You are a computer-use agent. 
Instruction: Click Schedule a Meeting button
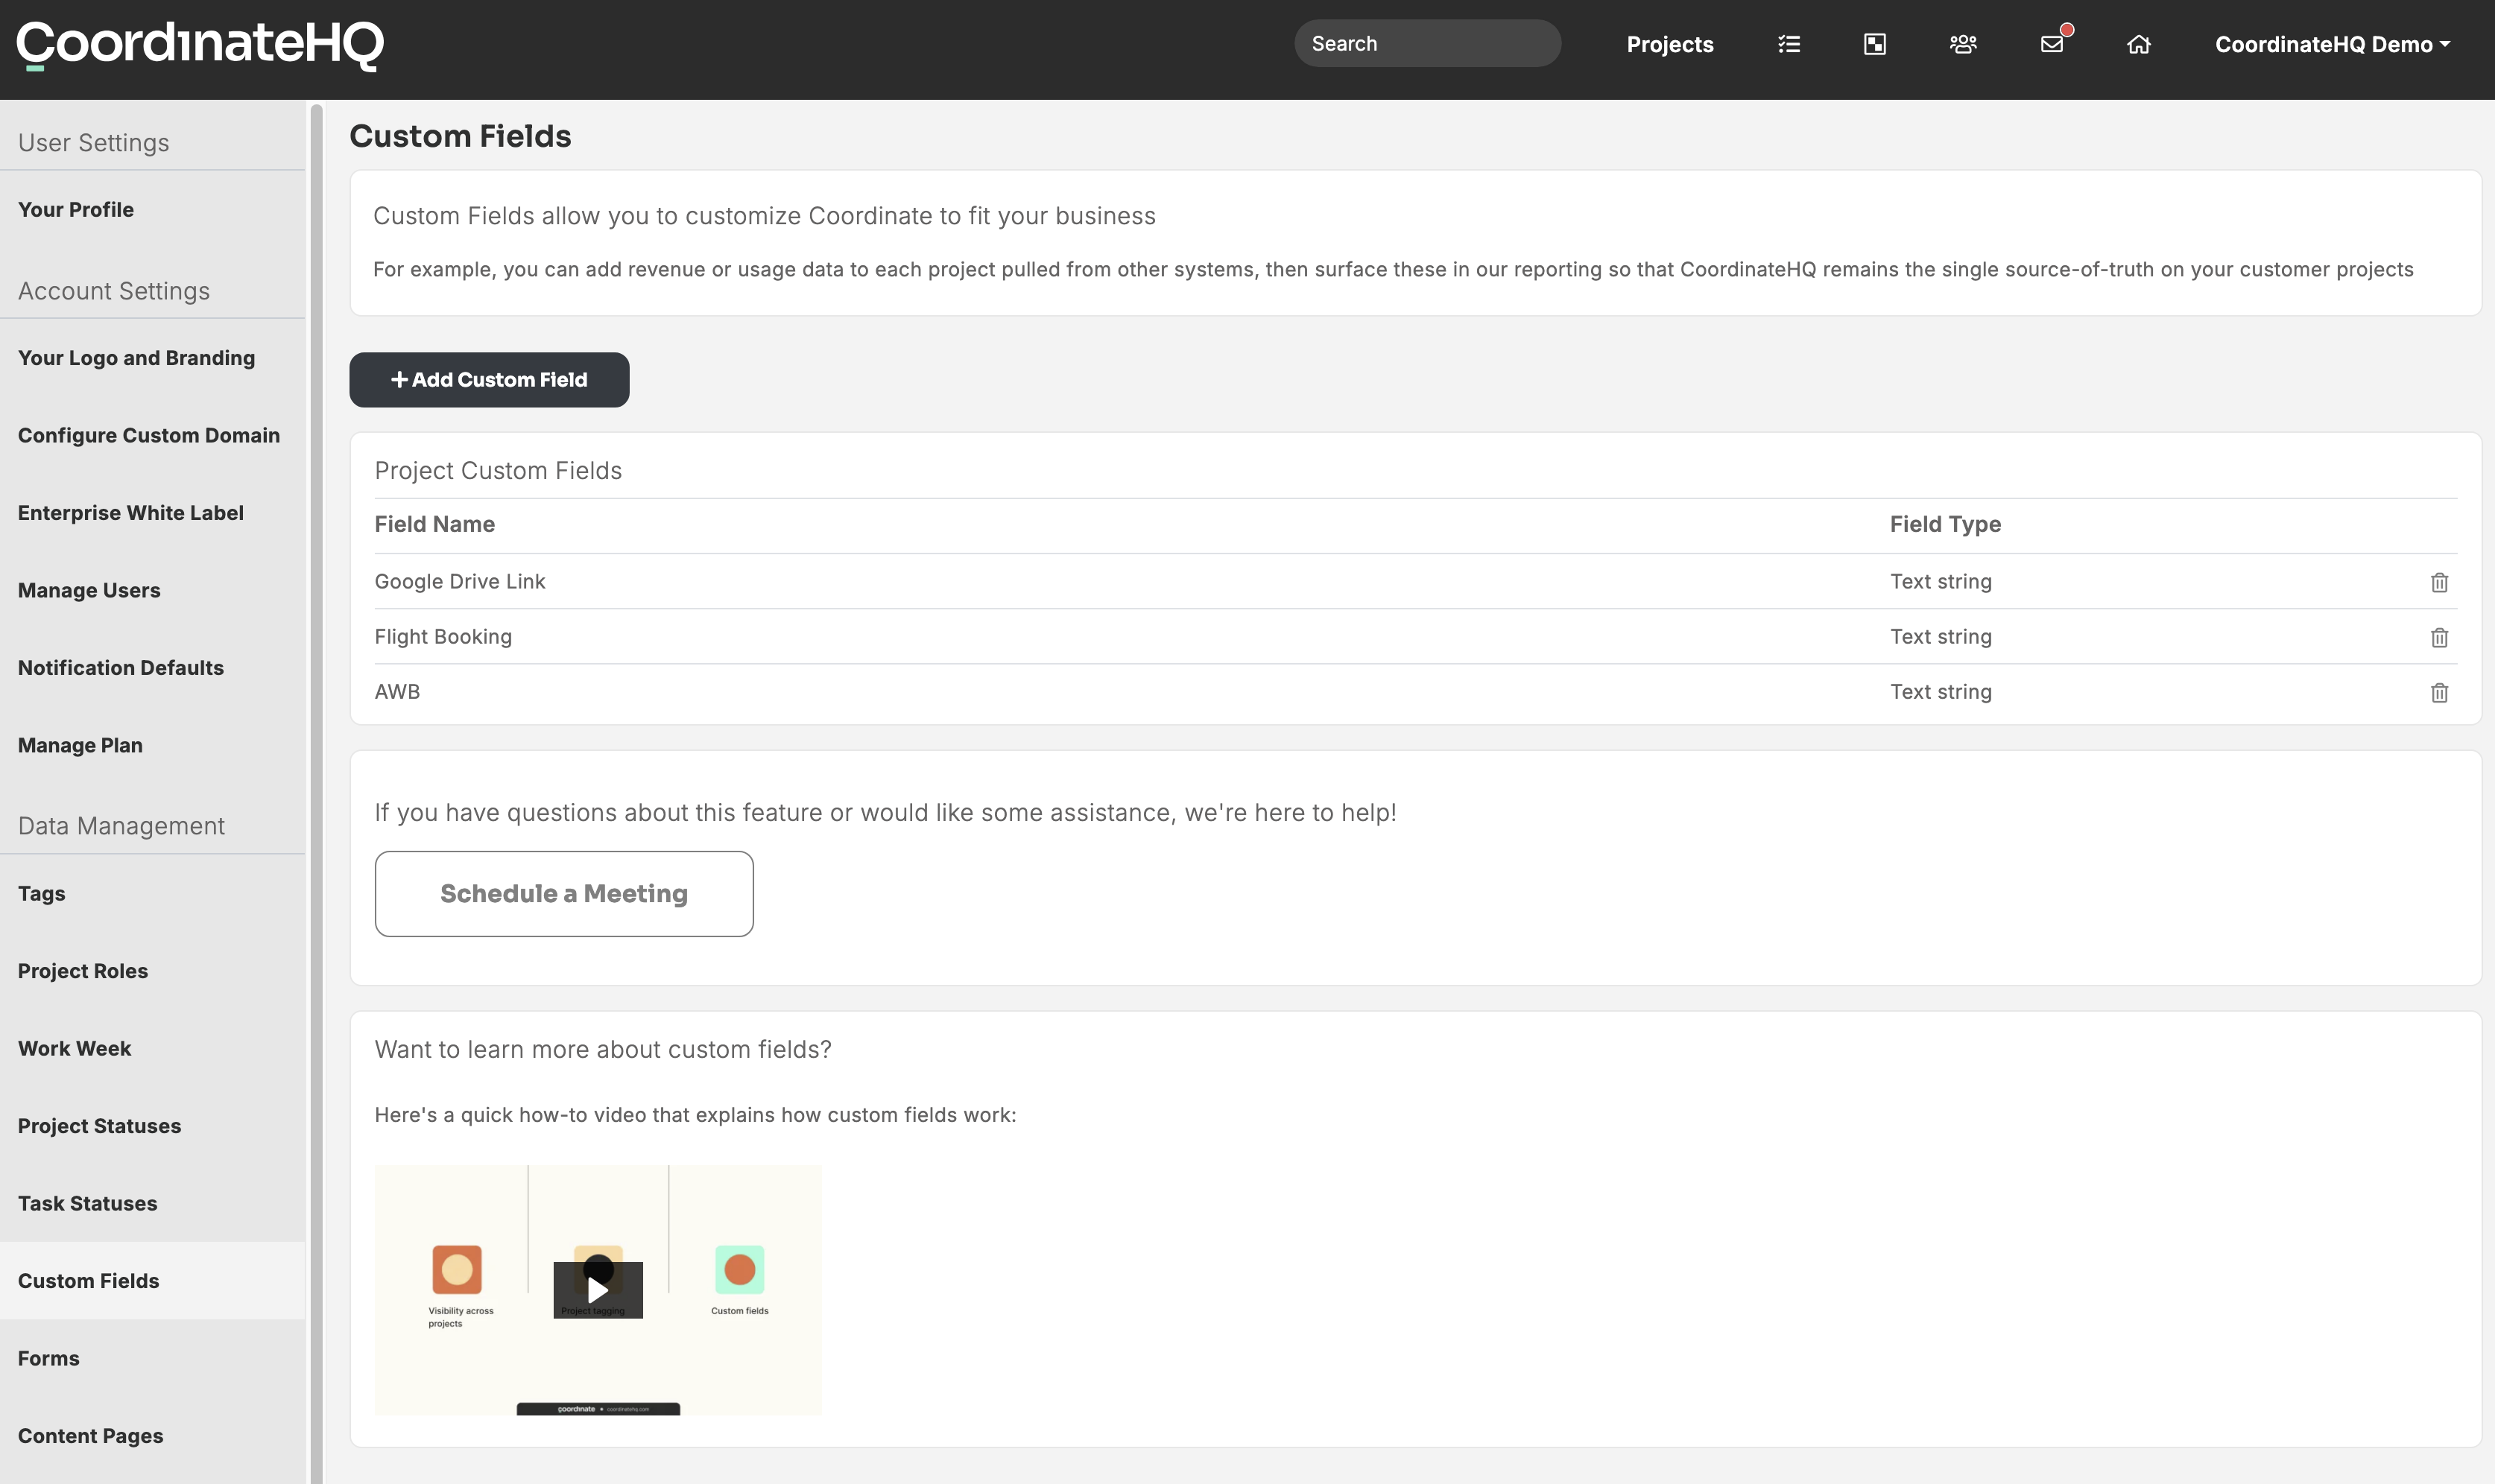pyautogui.click(x=564, y=894)
